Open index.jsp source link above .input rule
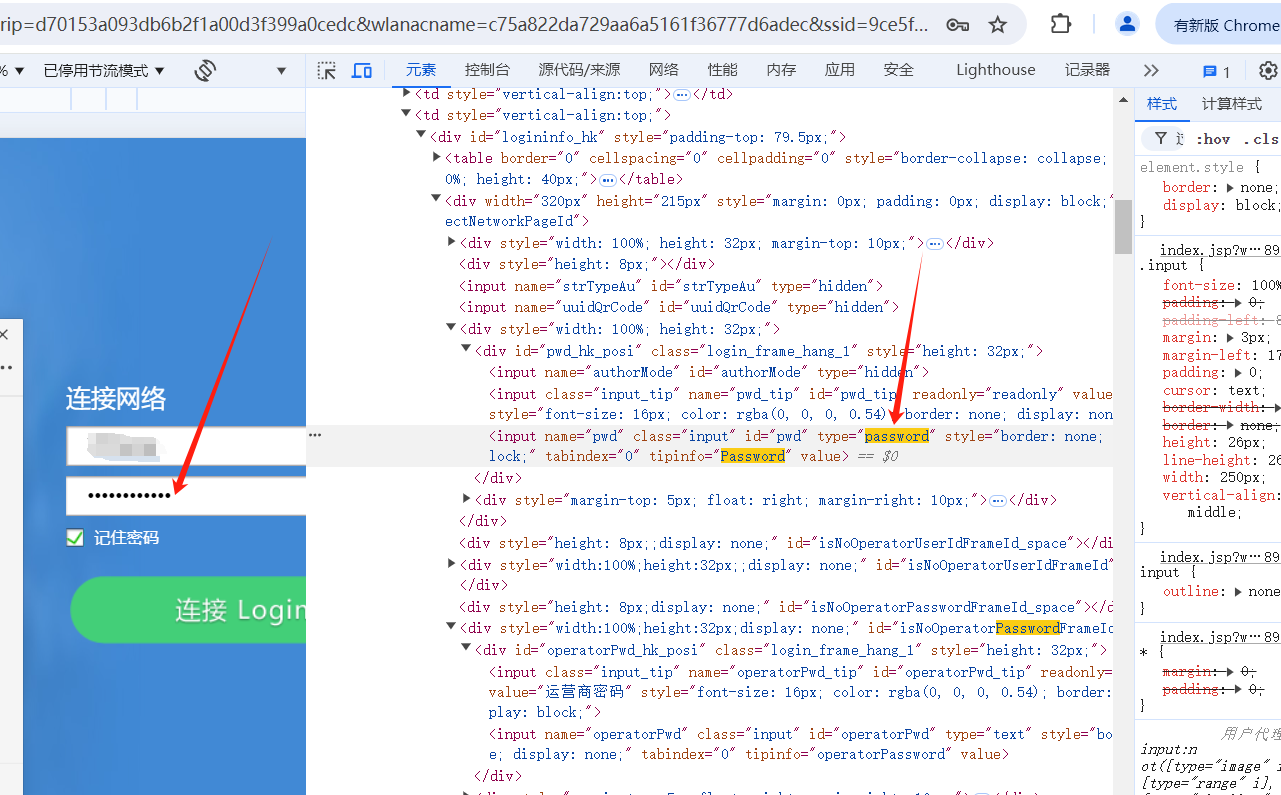This screenshot has height=795, width=1281. tap(1220, 250)
